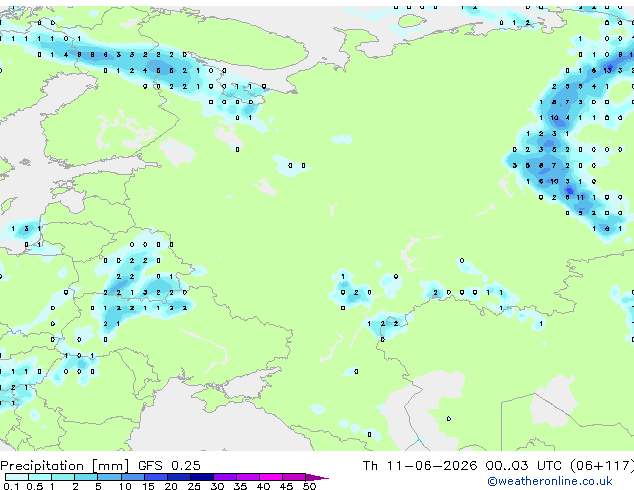Pick the 40–45 mm magenta legend color
Screen dimensions: 634x490
pyautogui.click(x=271, y=477)
